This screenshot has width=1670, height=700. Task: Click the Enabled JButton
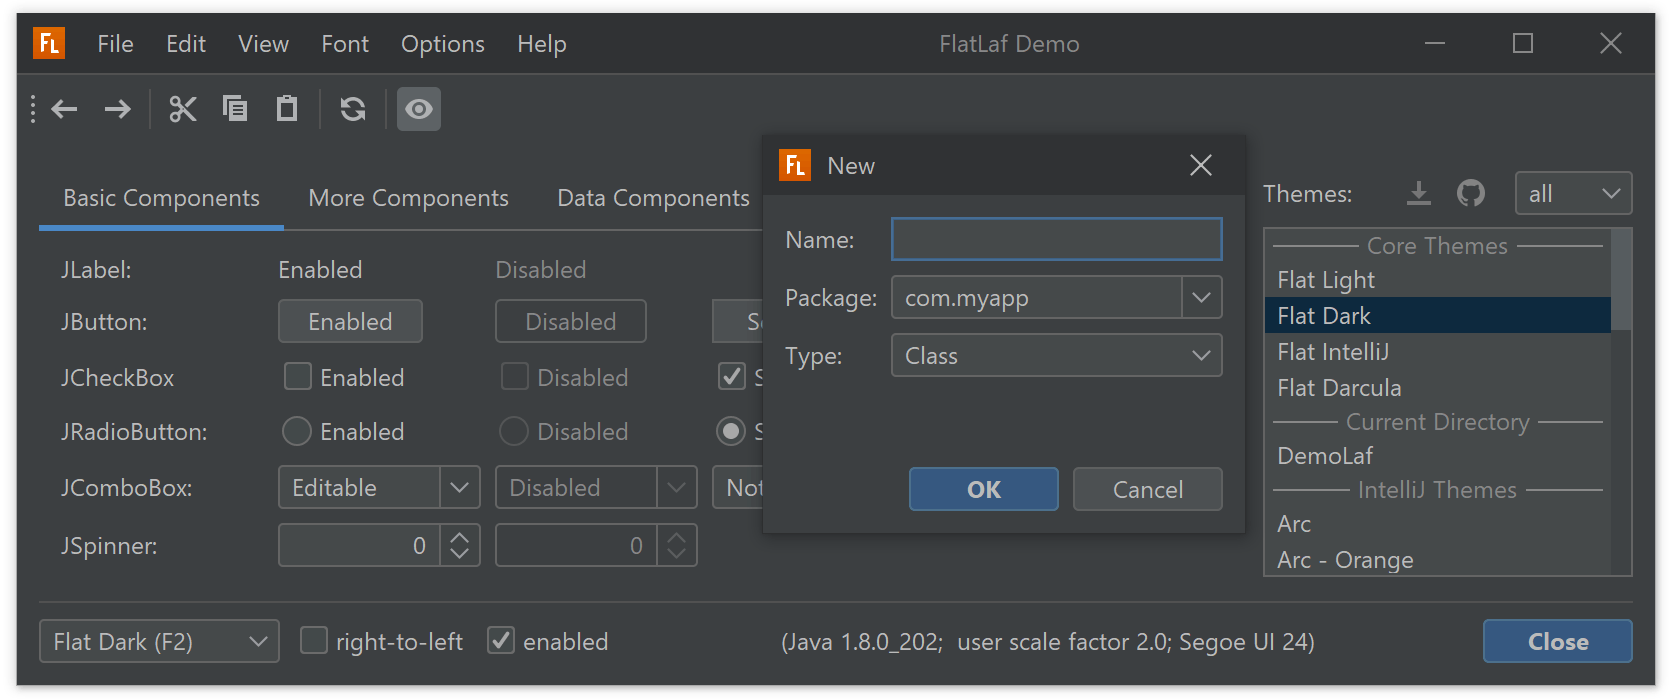[350, 321]
